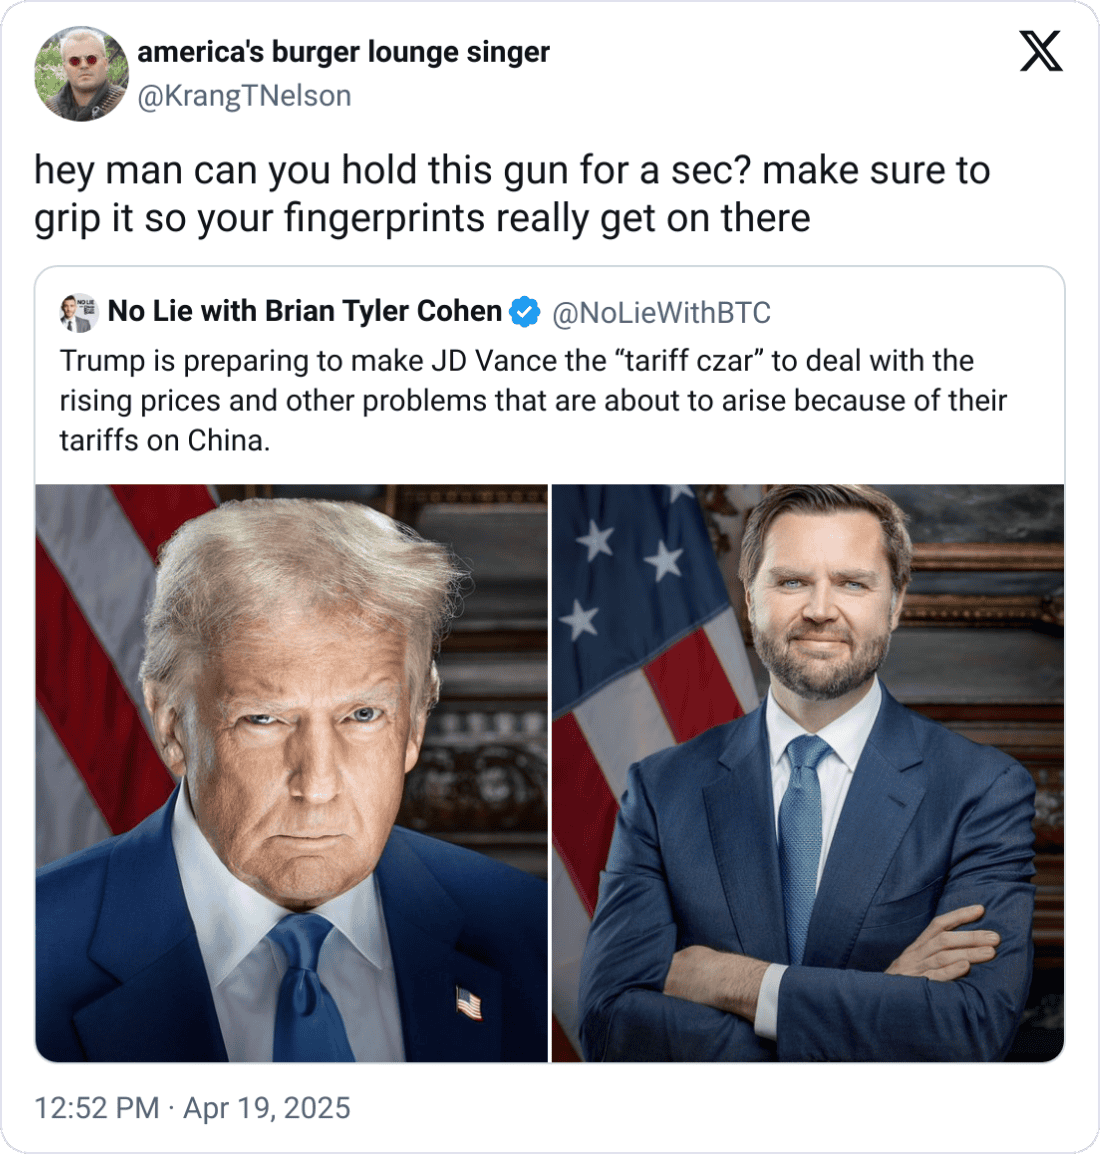This screenshot has height=1154, width=1100.
Task: Open the No Lie small profile avatar
Action: tap(79, 313)
